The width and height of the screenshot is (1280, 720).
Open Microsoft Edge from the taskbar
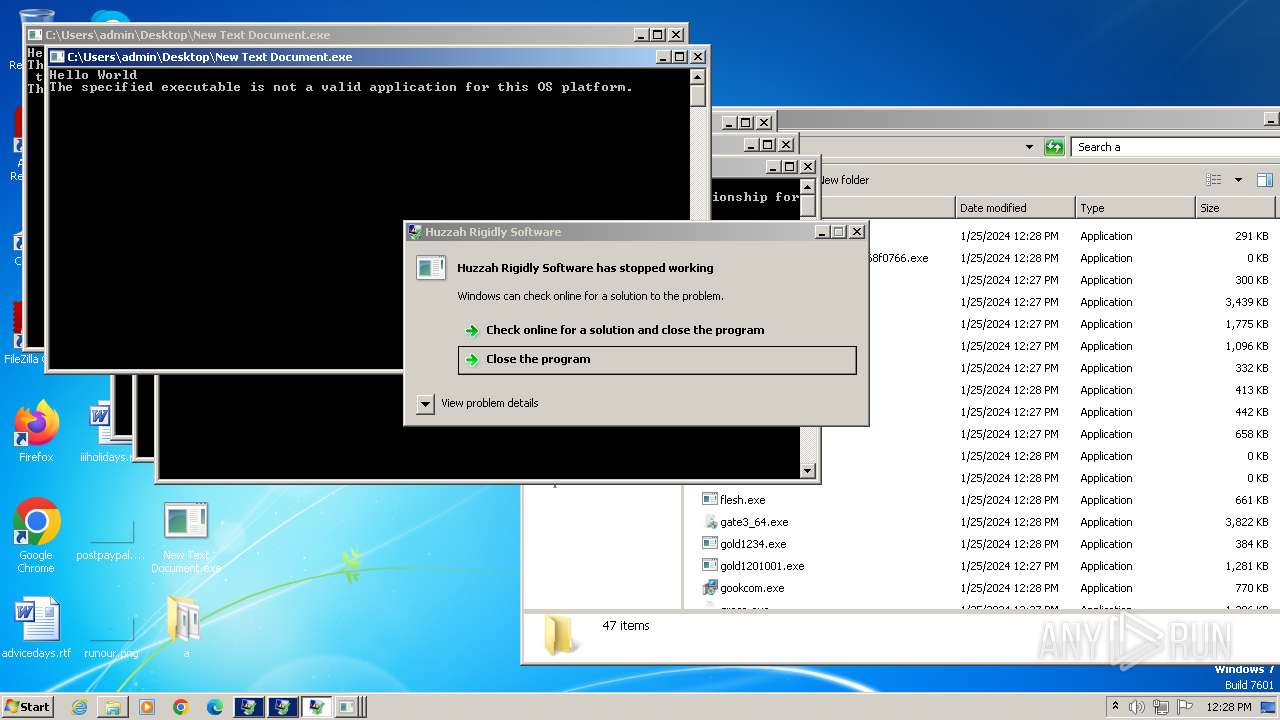215,707
